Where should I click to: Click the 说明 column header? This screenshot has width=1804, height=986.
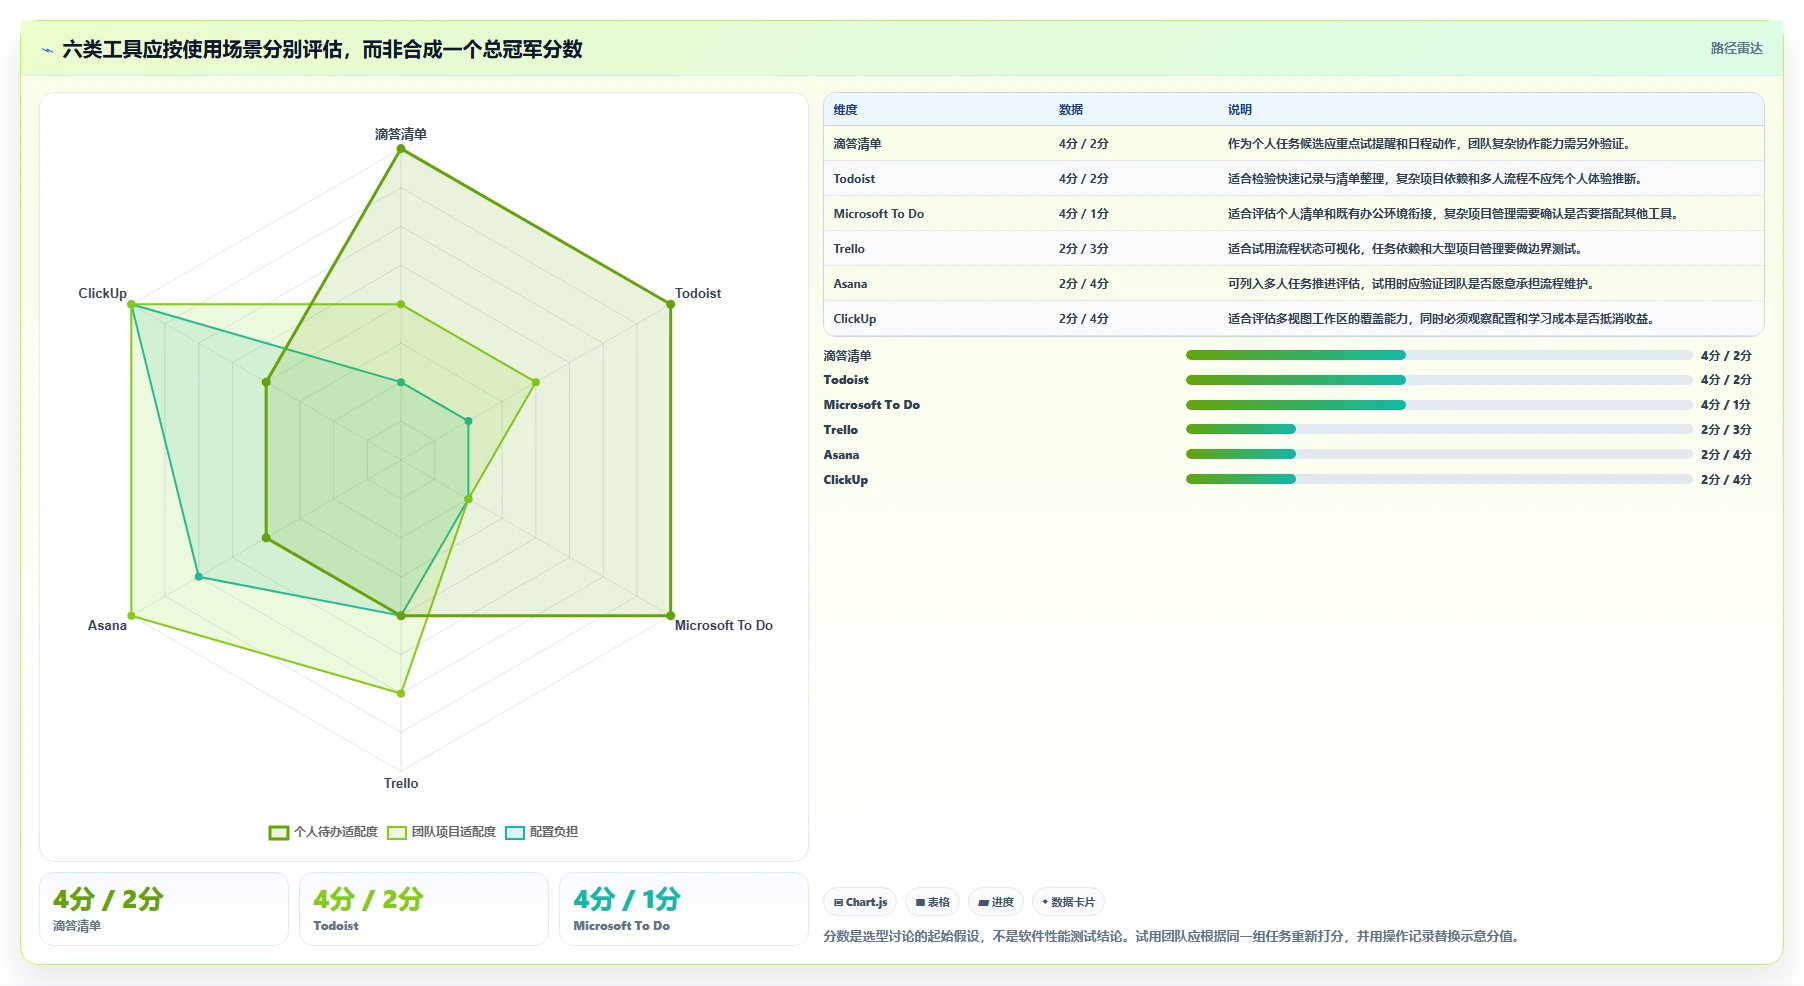tap(1240, 110)
